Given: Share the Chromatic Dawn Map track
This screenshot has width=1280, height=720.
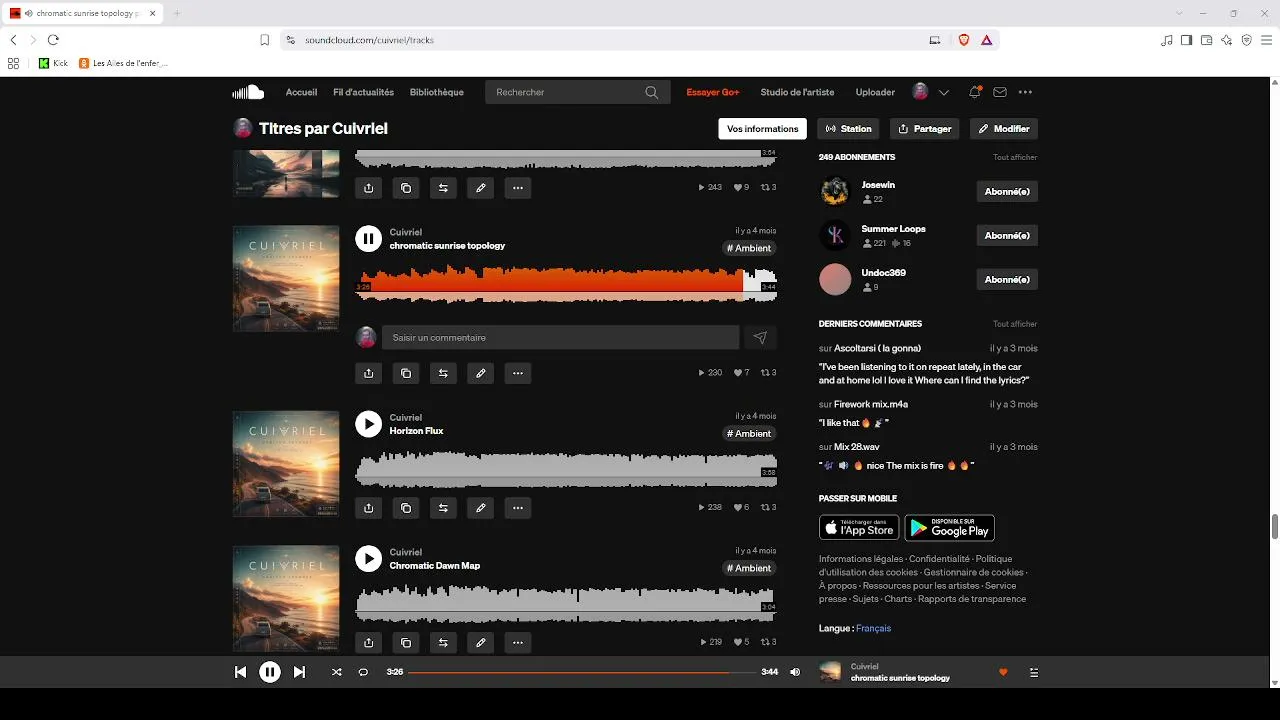Looking at the screenshot, I should pos(369,642).
